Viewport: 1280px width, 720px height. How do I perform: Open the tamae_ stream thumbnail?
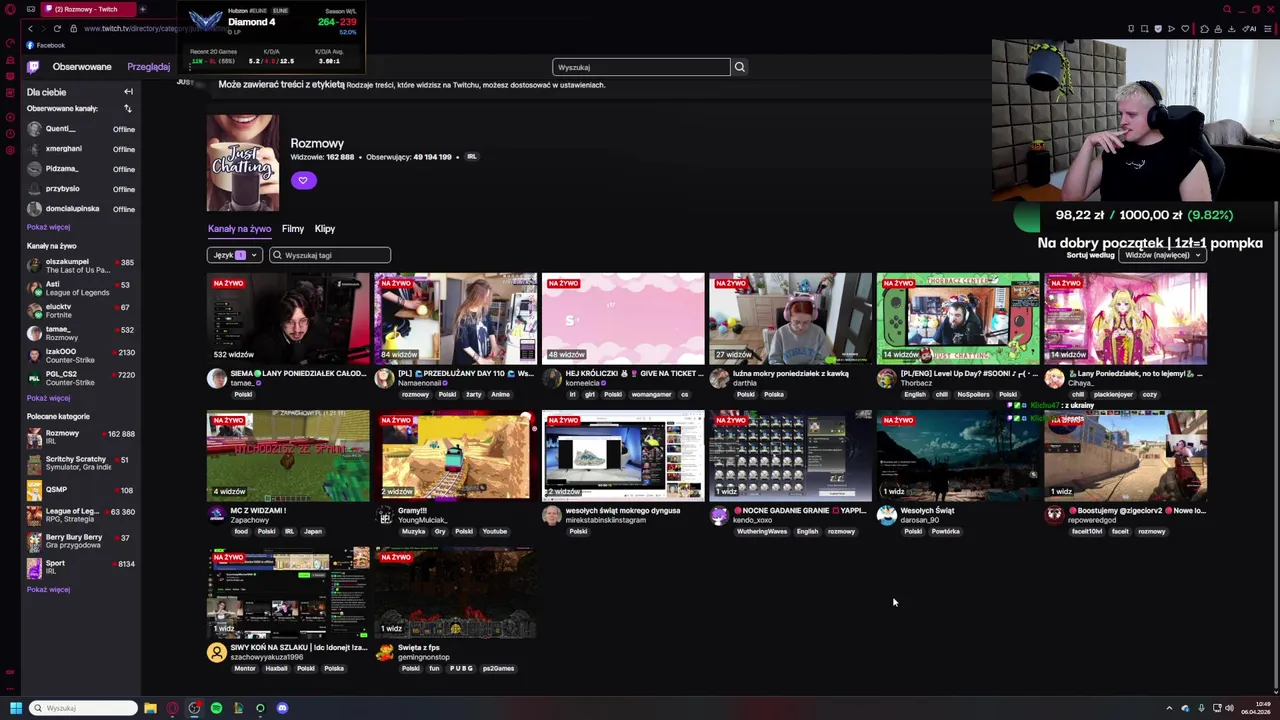tap(288, 318)
